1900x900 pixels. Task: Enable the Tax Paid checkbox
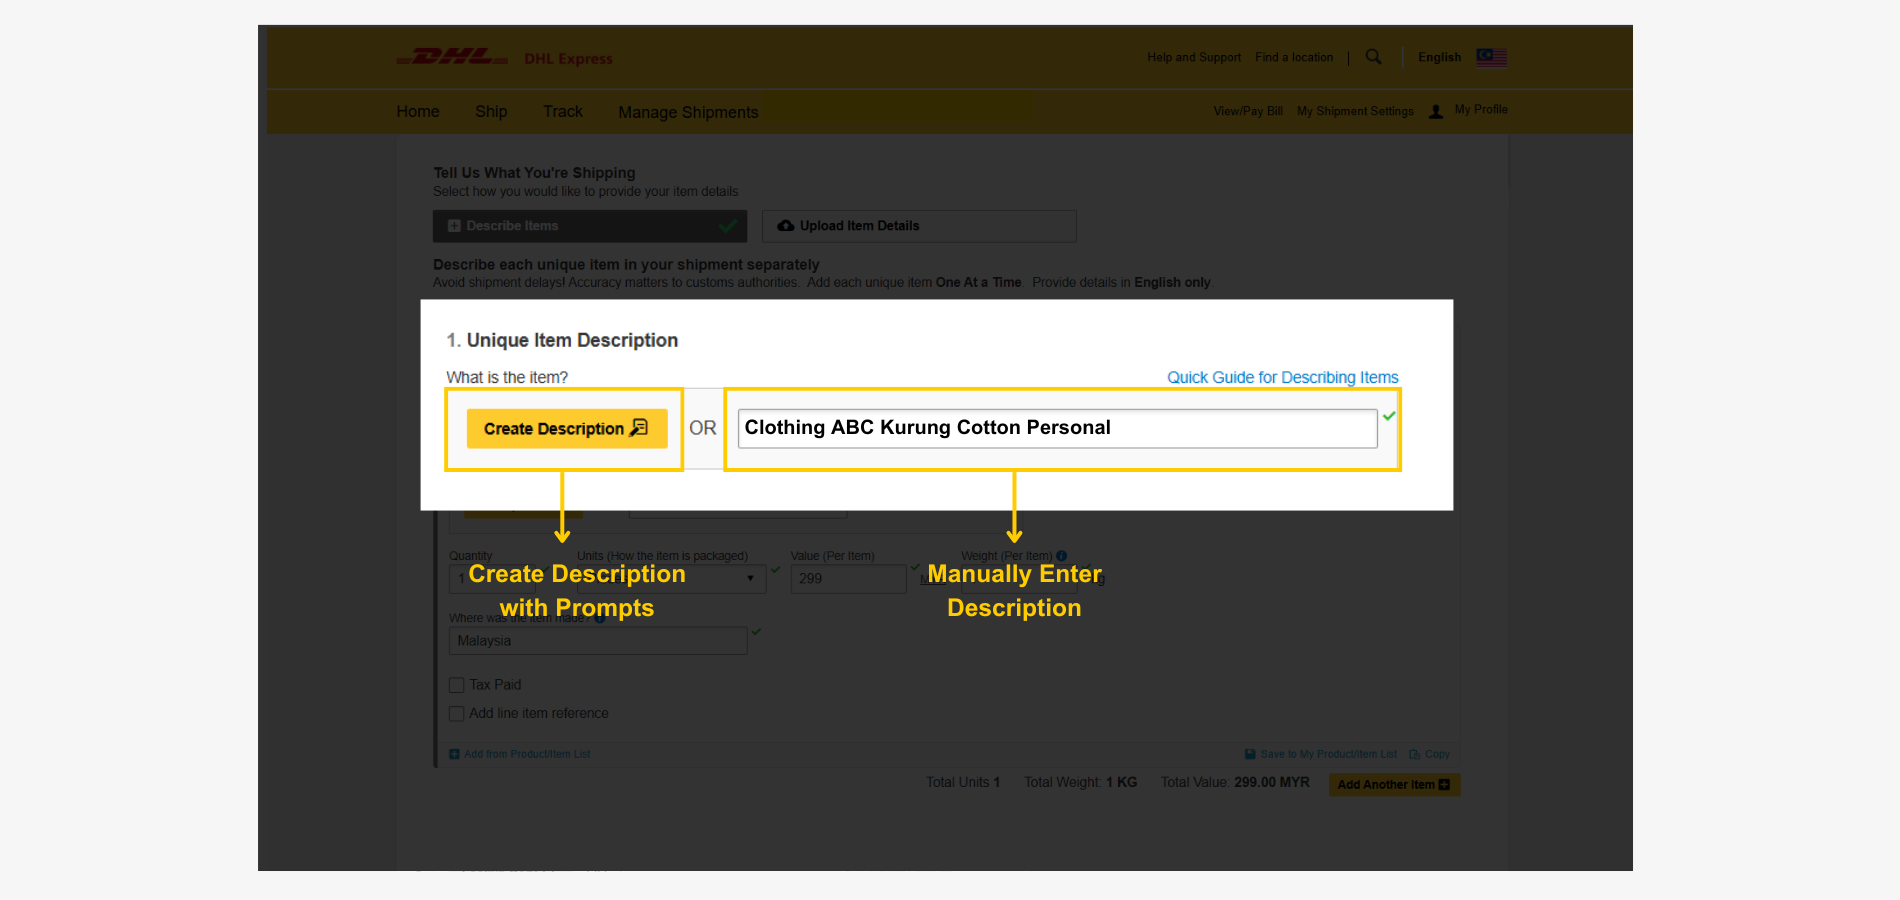(x=457, y=685)
